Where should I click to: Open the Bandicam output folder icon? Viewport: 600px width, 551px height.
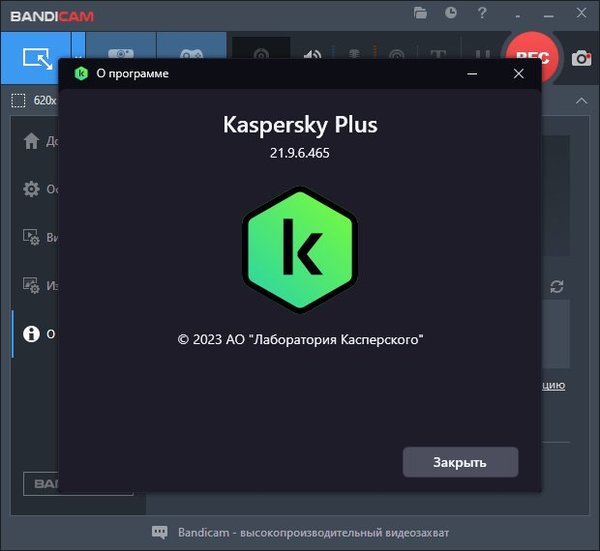pyautogui.click(x=421, y=13)
